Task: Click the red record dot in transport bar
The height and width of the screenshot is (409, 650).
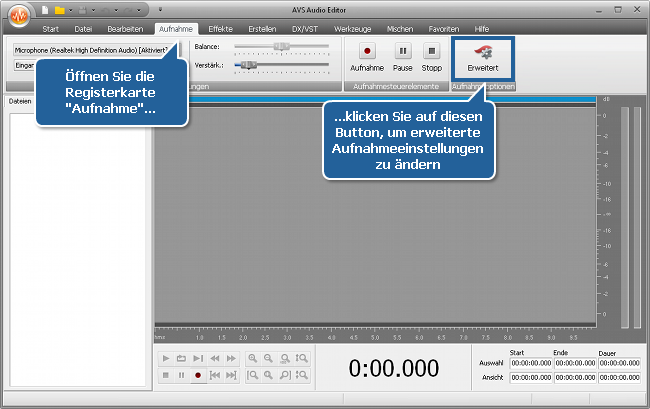Action: point(198,375)
